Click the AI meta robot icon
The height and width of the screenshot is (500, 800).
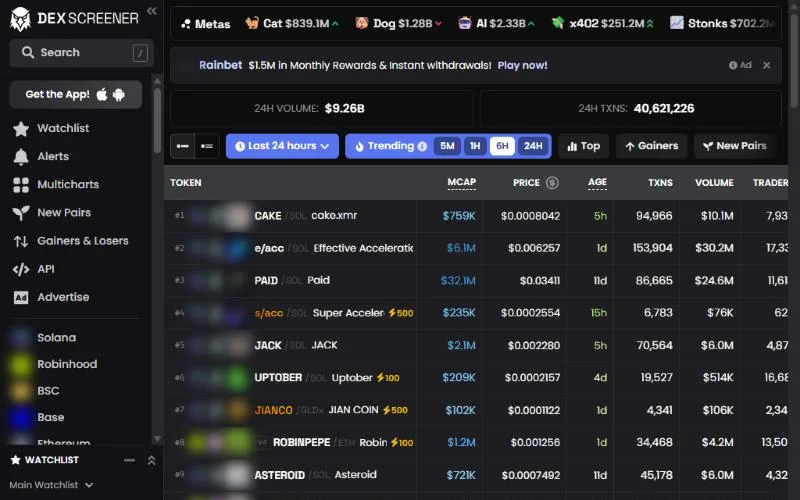click(465, 23)
